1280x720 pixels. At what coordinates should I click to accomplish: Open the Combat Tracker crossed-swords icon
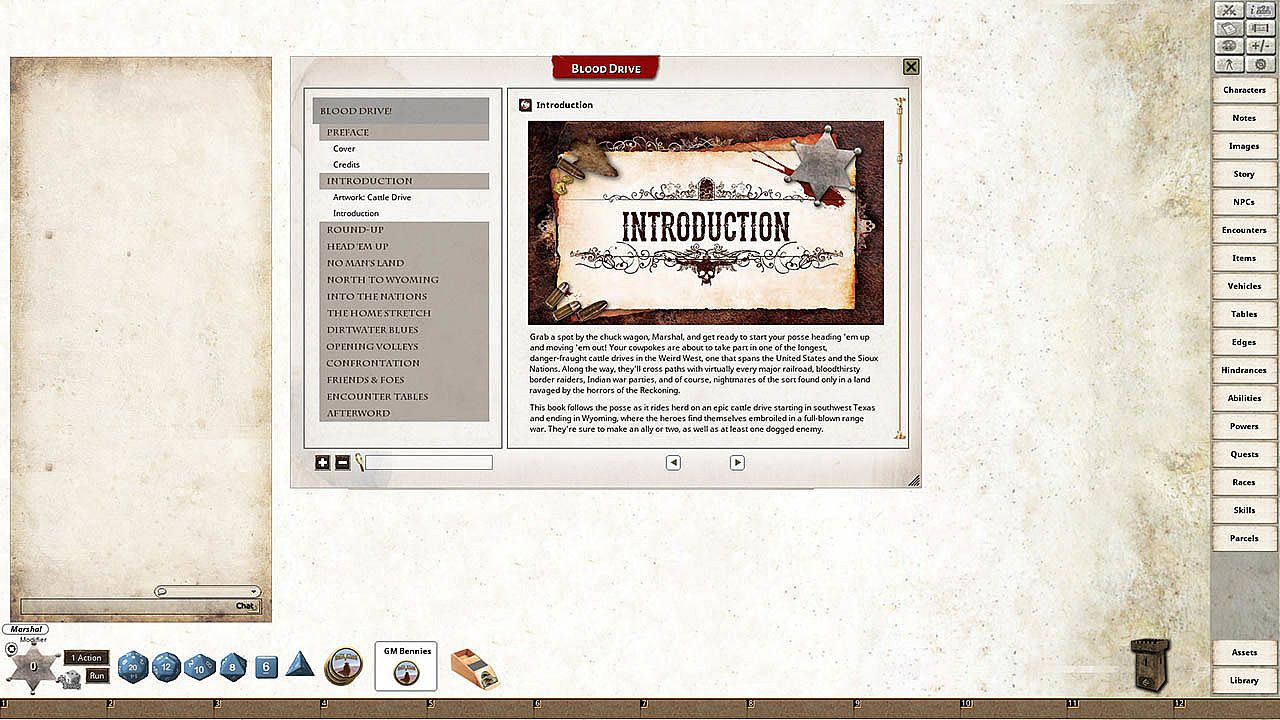point(1229,10)
